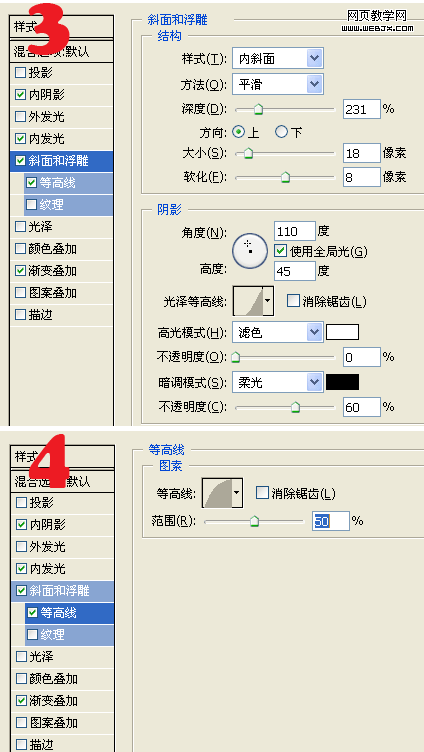The height and width of the screenshot is (752, 424).
Task: Open the 高光模式 dropdown showing 滤色
Action: [277, 332]
